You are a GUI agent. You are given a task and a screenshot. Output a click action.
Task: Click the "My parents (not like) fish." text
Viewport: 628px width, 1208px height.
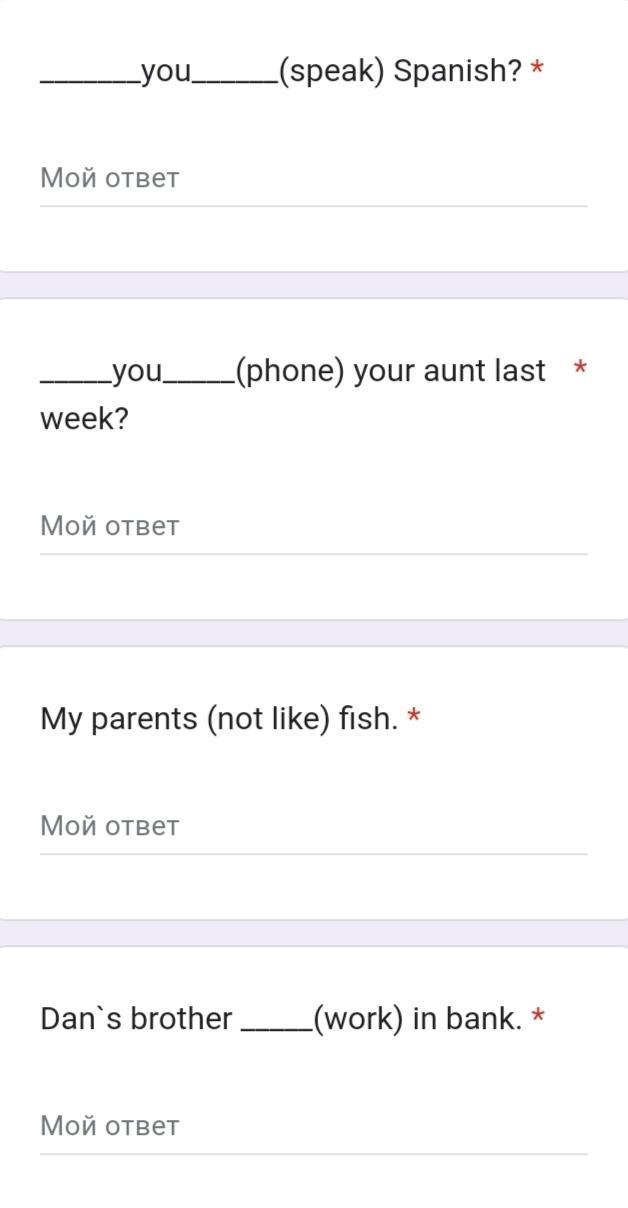pyautogui.click(x=219, y=719)
